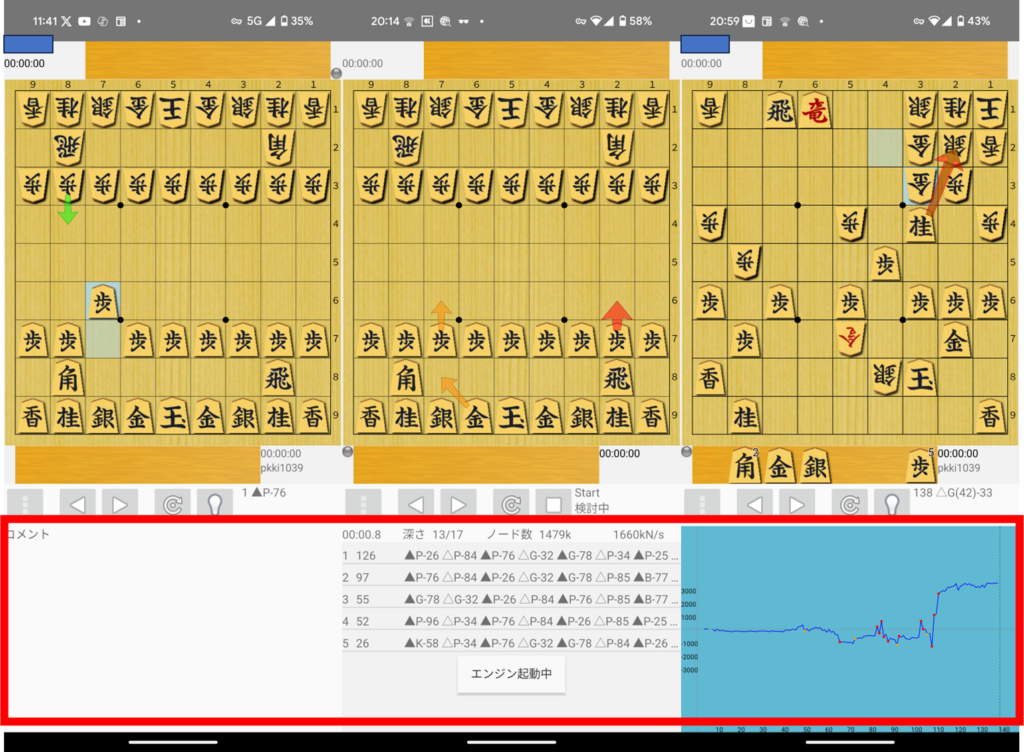Screen dimensions: 1024x752
Task: Open the three-dot menu beside '138 △G(42)-33'
Action: [x=702, y=504]
